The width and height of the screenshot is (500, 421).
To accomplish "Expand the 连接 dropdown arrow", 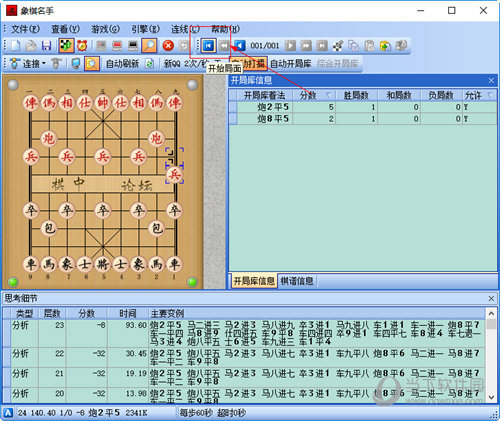I will point(44,63).
